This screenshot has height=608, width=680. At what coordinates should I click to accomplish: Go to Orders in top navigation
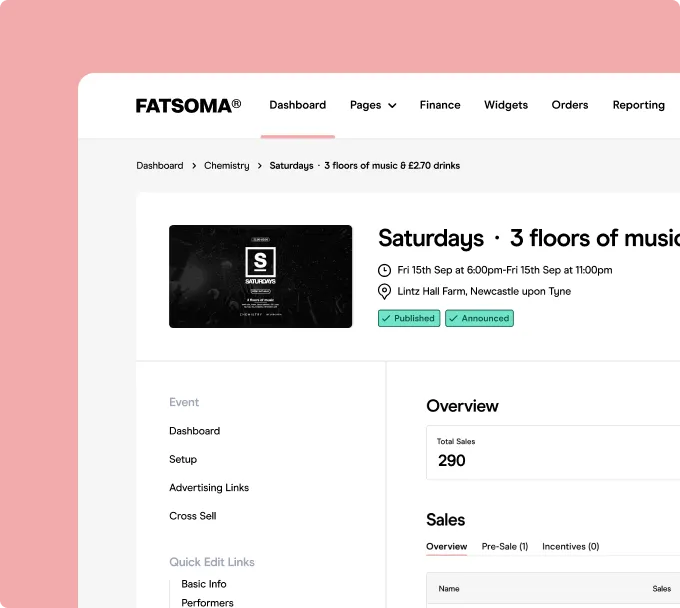click(x=570, y=105)
